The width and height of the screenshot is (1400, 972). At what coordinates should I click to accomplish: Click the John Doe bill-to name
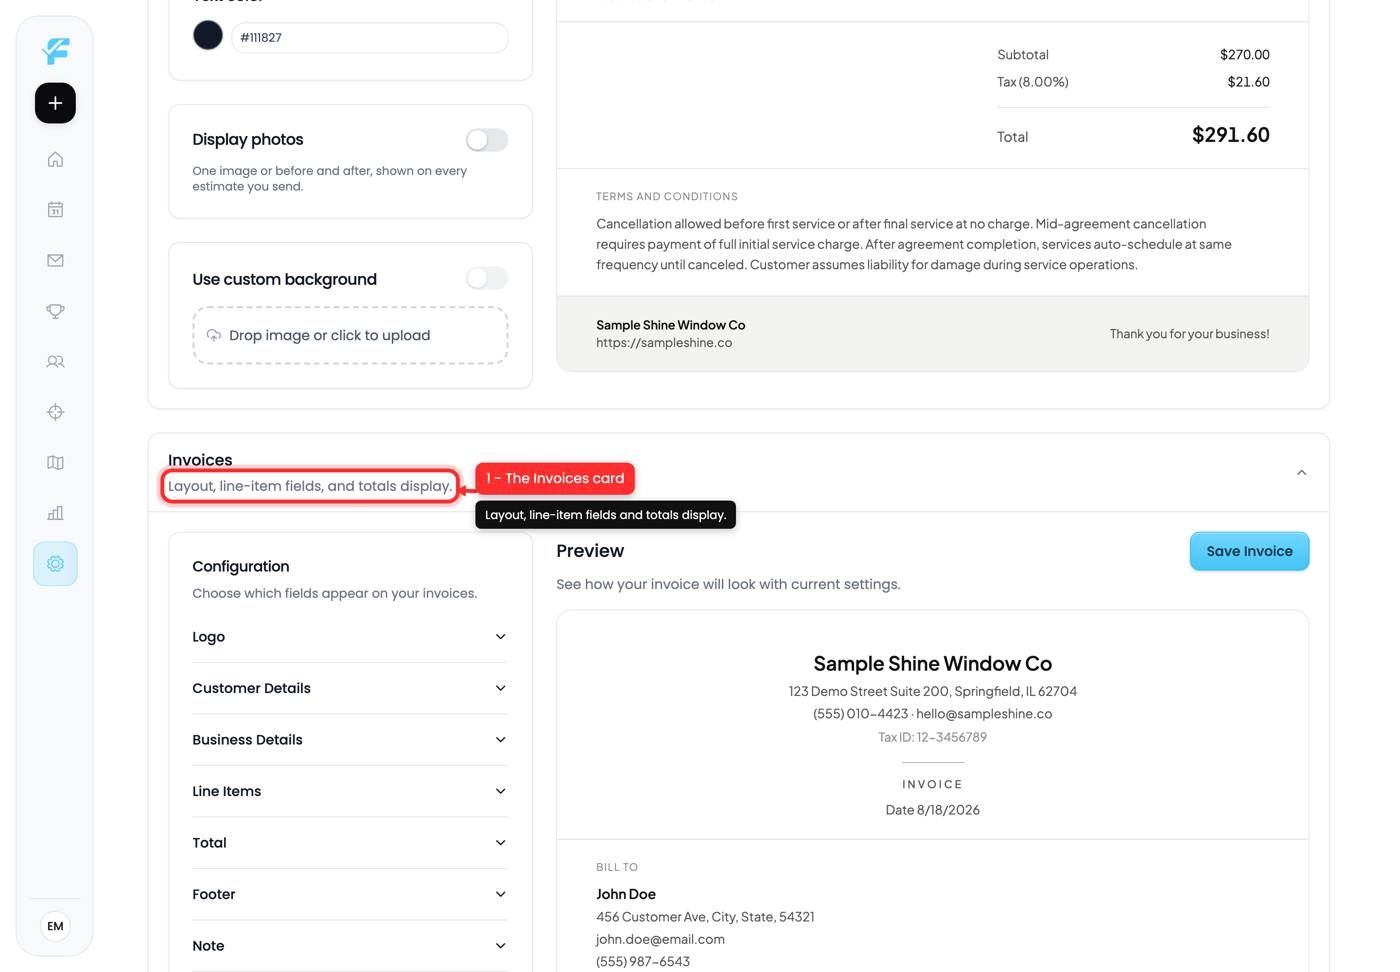point(626,894)
